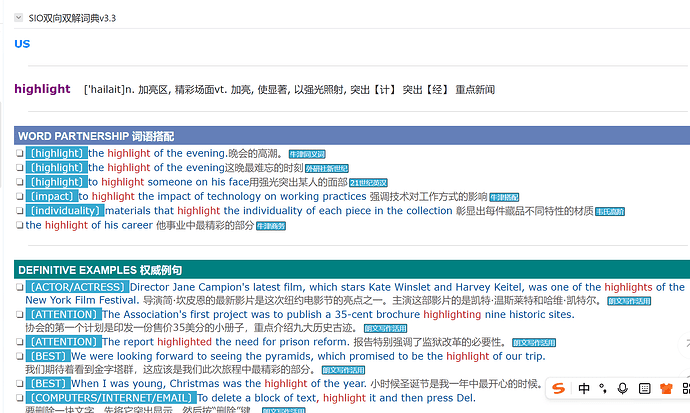Screen dimensions: 690x413
Task: Collapse the WORD PARTNERSHIP 词语搭配 section header
Action: [x=95, y=135]
